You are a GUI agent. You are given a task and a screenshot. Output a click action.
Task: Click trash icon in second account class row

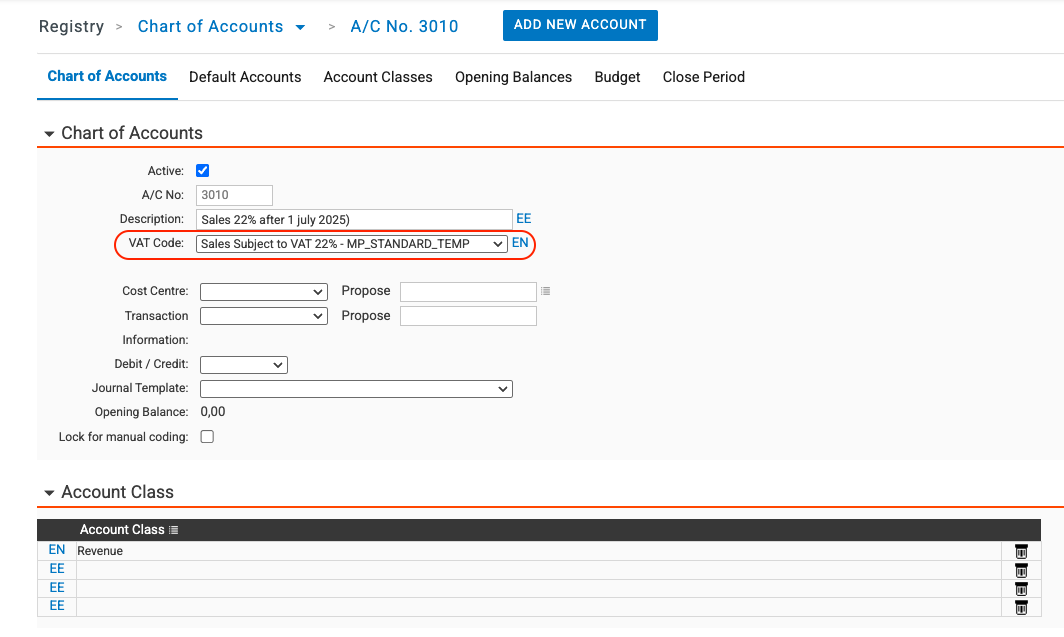(1021, 570)
